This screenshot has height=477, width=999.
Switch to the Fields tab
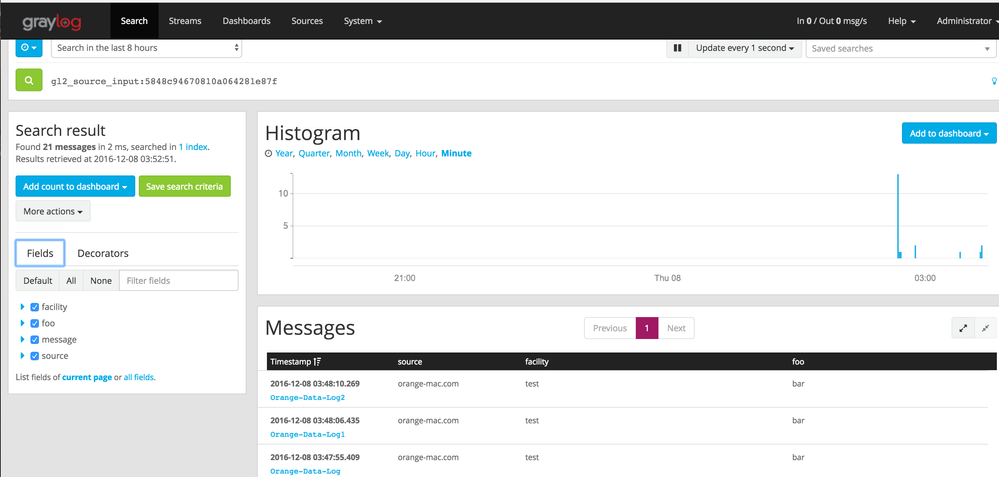40,253
